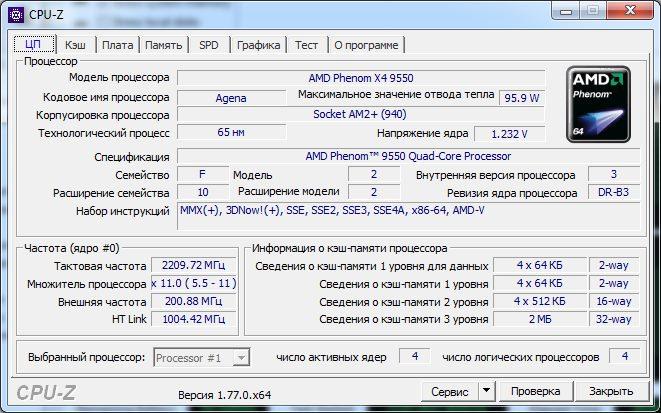
Task: Minimize the CPU-Z window
Action: [x=566, y=11]
